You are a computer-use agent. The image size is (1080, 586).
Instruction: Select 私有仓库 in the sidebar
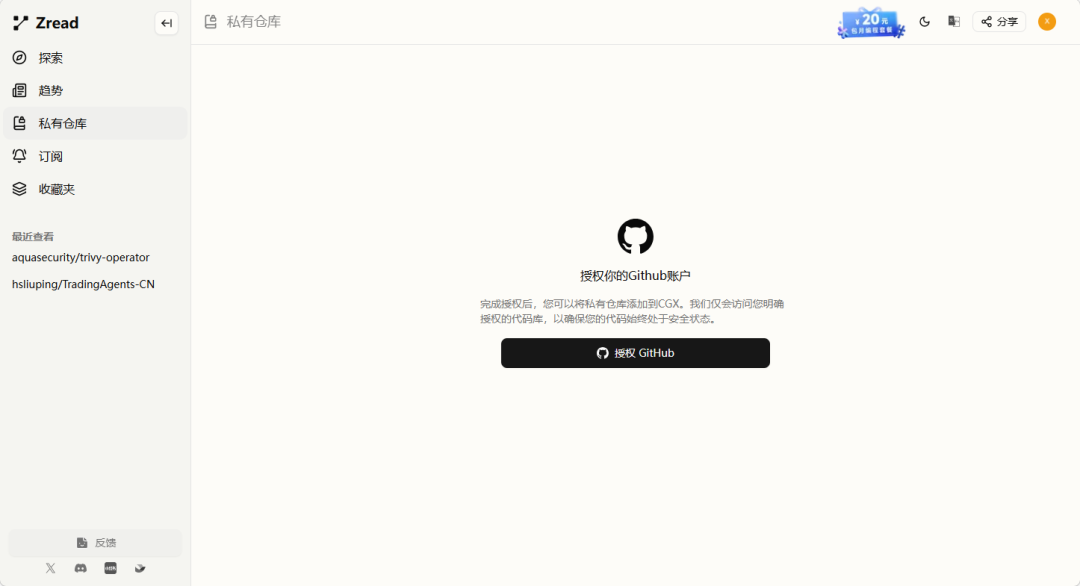pyautogui.click(x=95, y=123)
